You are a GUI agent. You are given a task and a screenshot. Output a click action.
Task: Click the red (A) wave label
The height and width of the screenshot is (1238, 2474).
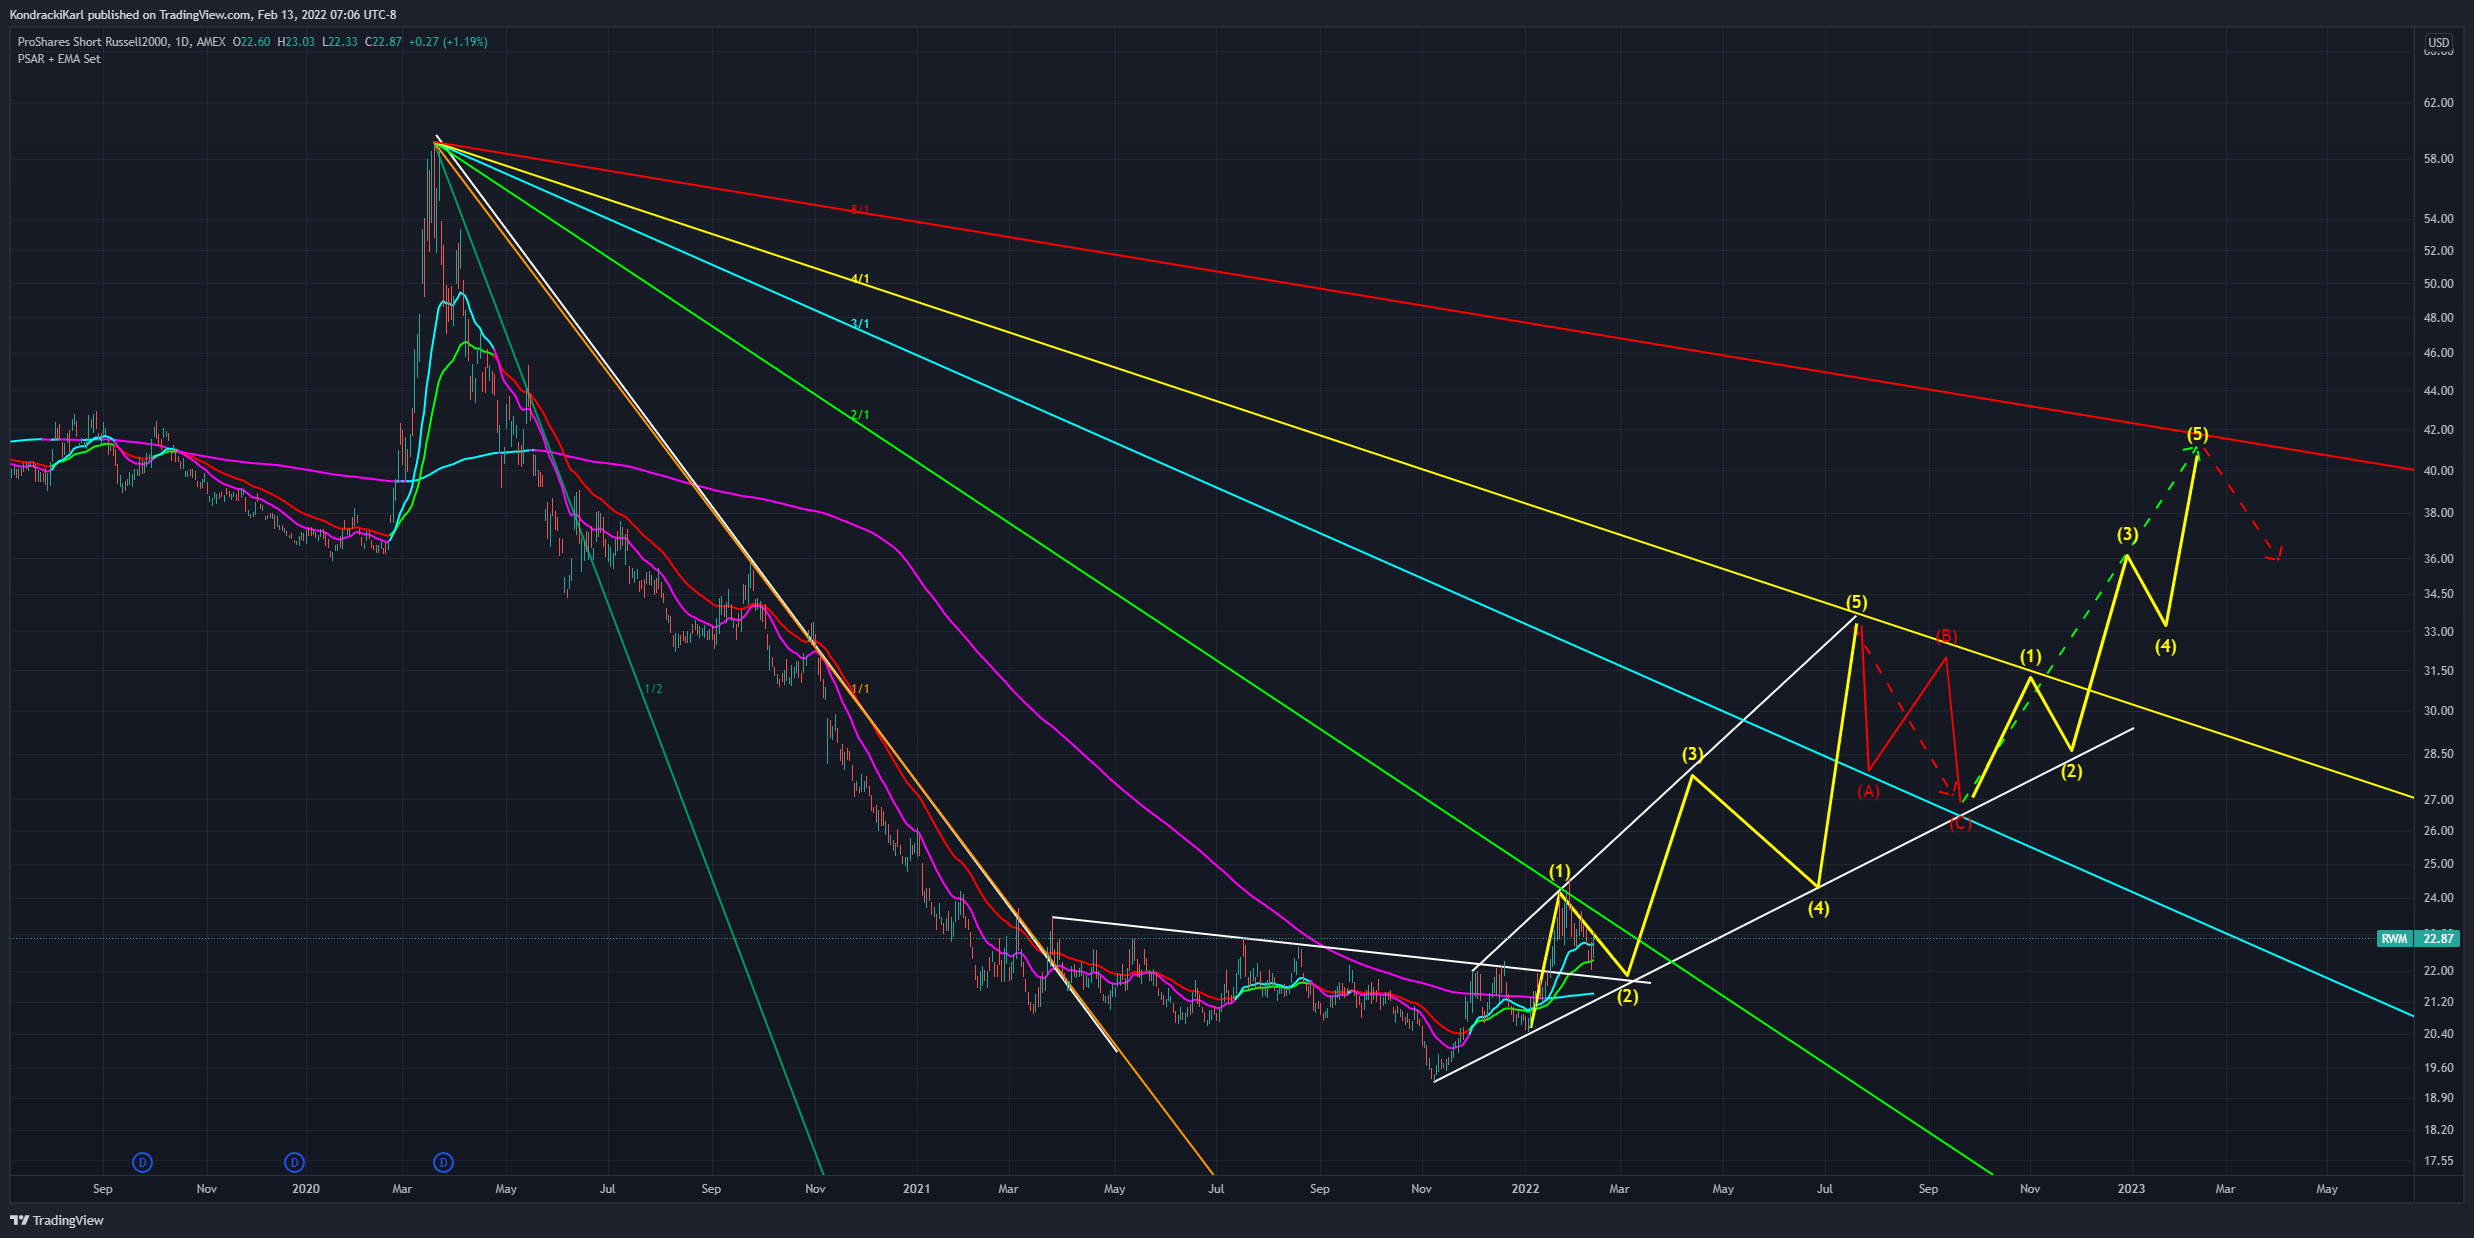[x=1868, y=792]
